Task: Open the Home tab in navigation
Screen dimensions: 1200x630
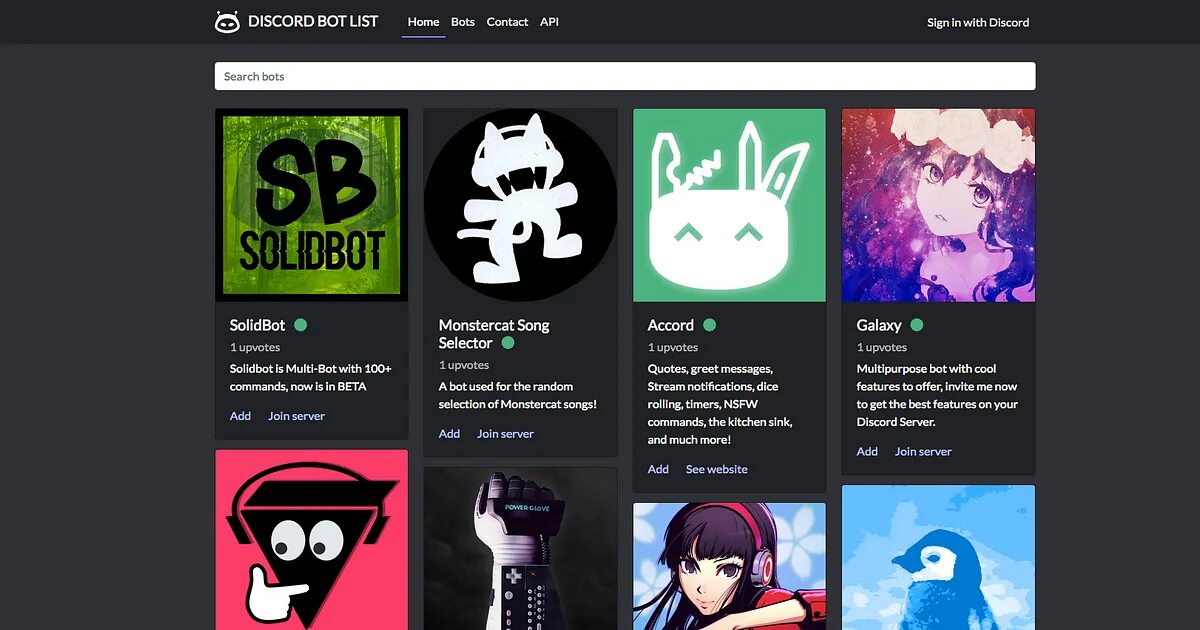Action: tap(424, 22)
